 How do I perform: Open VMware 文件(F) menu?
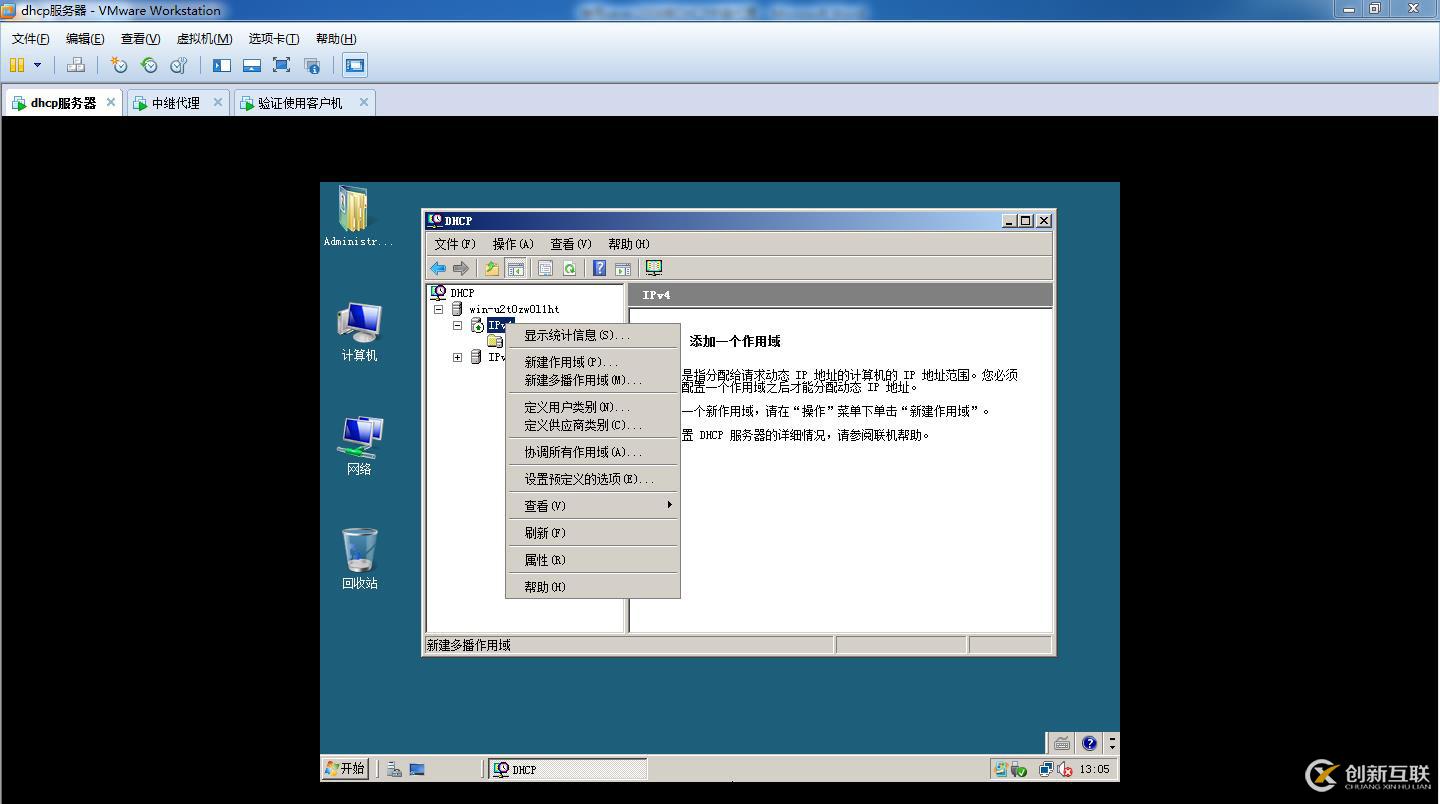pyautogui.click(x=31, y=39)
